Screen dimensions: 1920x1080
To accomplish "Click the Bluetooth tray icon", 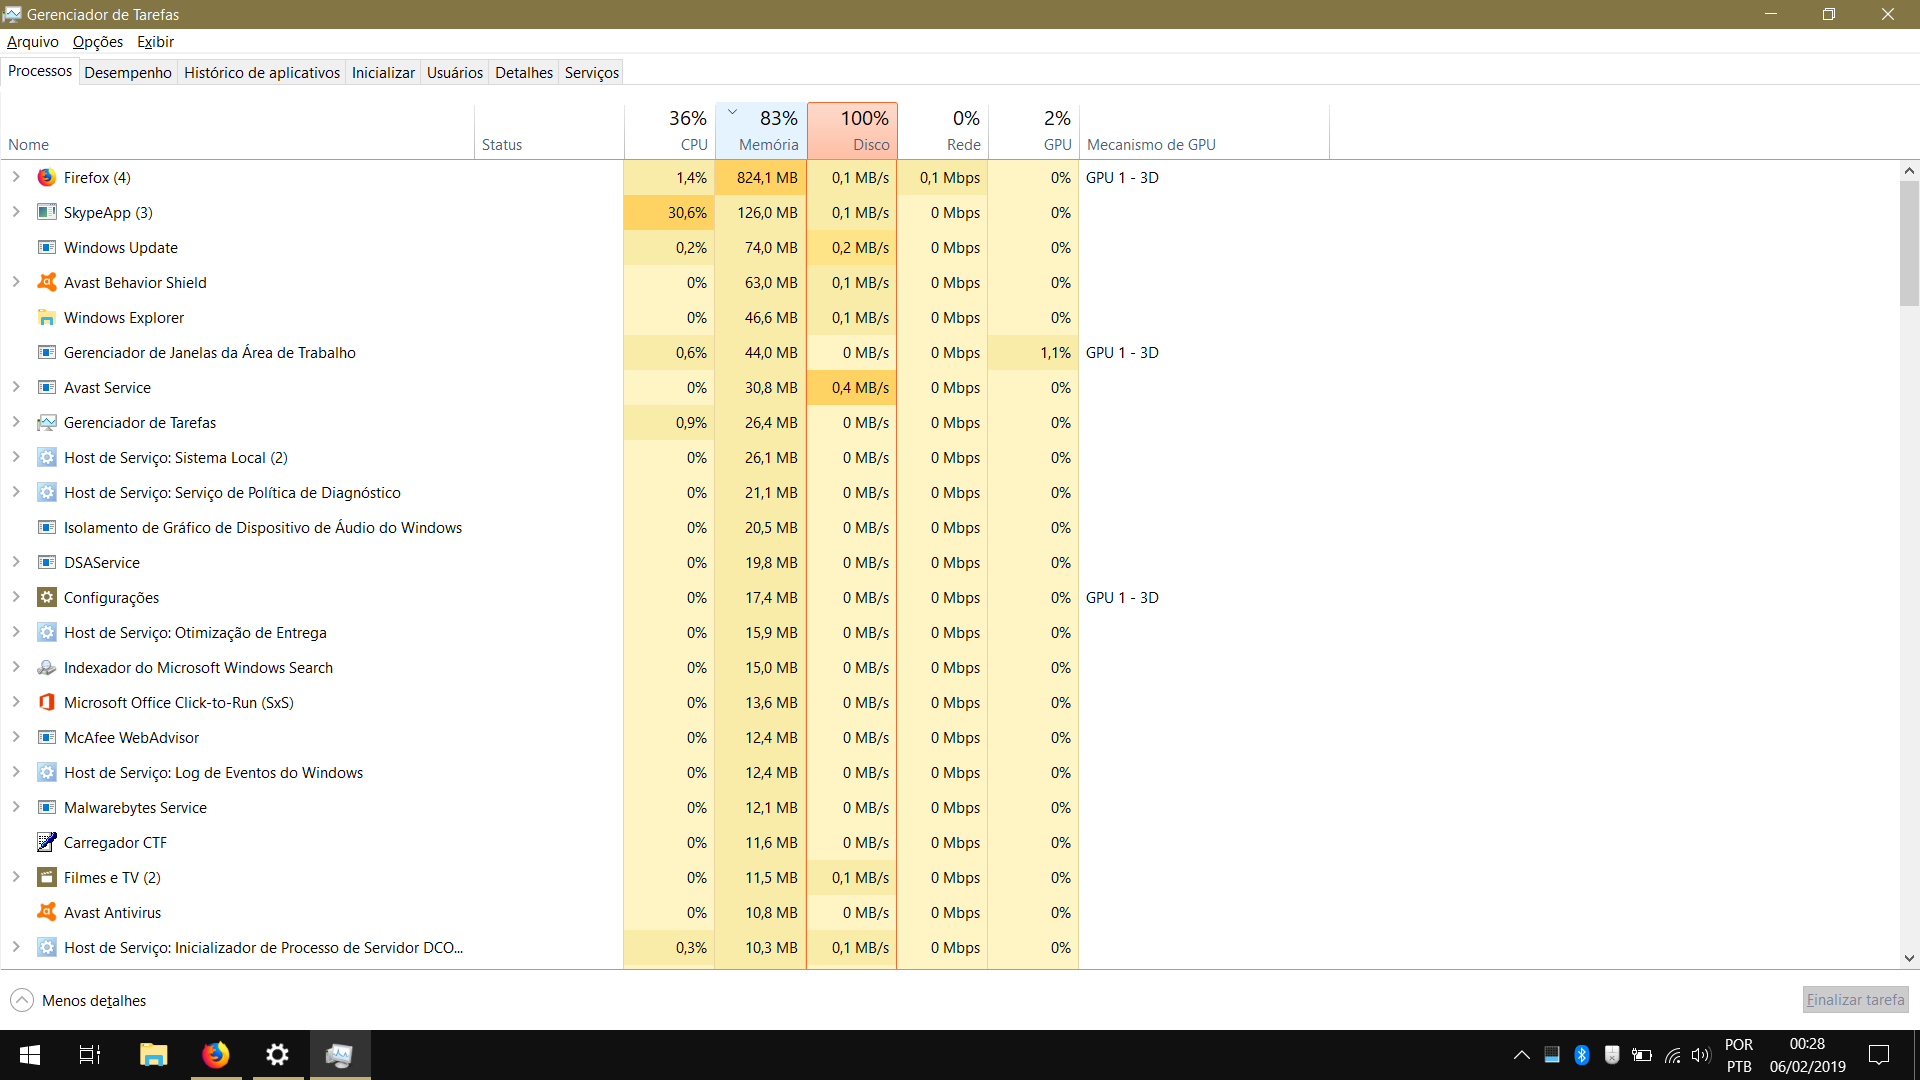I will coord(1581,1055).
